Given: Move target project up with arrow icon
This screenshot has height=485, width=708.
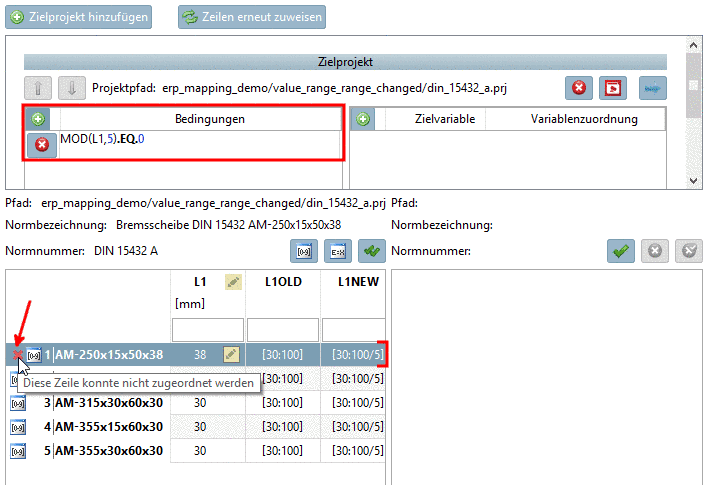Looking at the screenshot, I should click(37, 88).
